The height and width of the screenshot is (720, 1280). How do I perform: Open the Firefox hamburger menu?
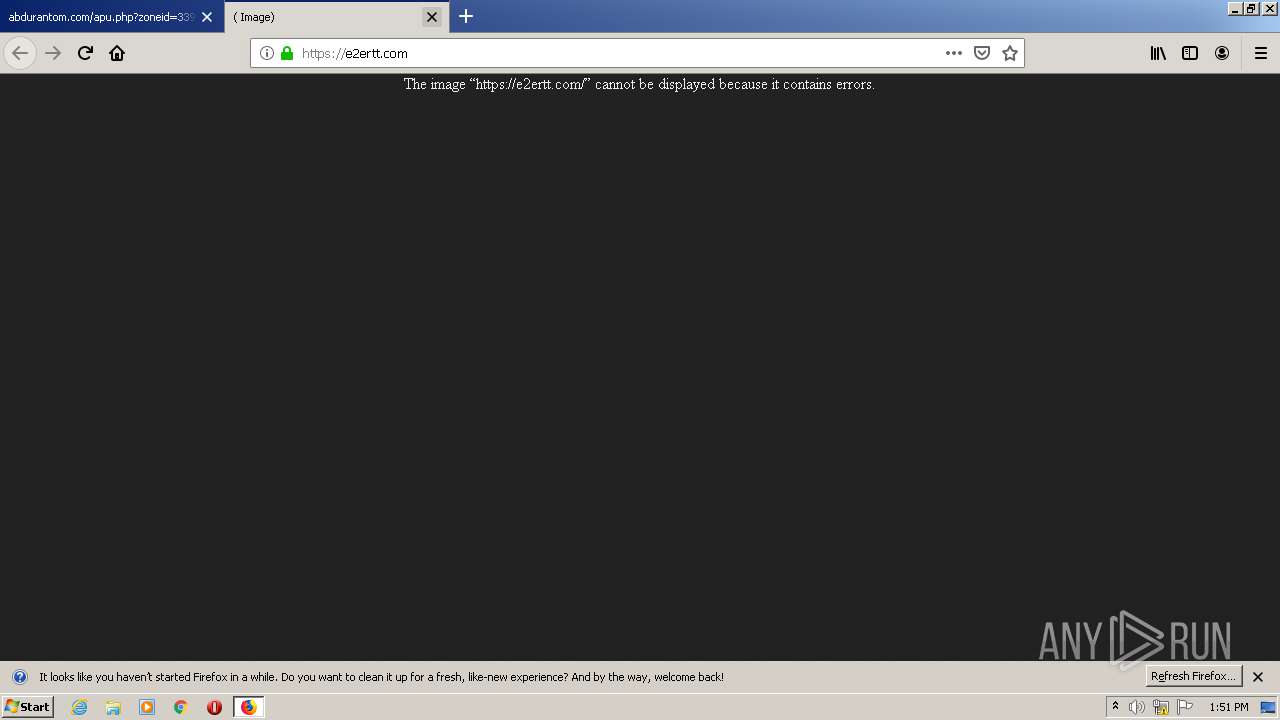pyautogui.click(x=1261, y=53)
